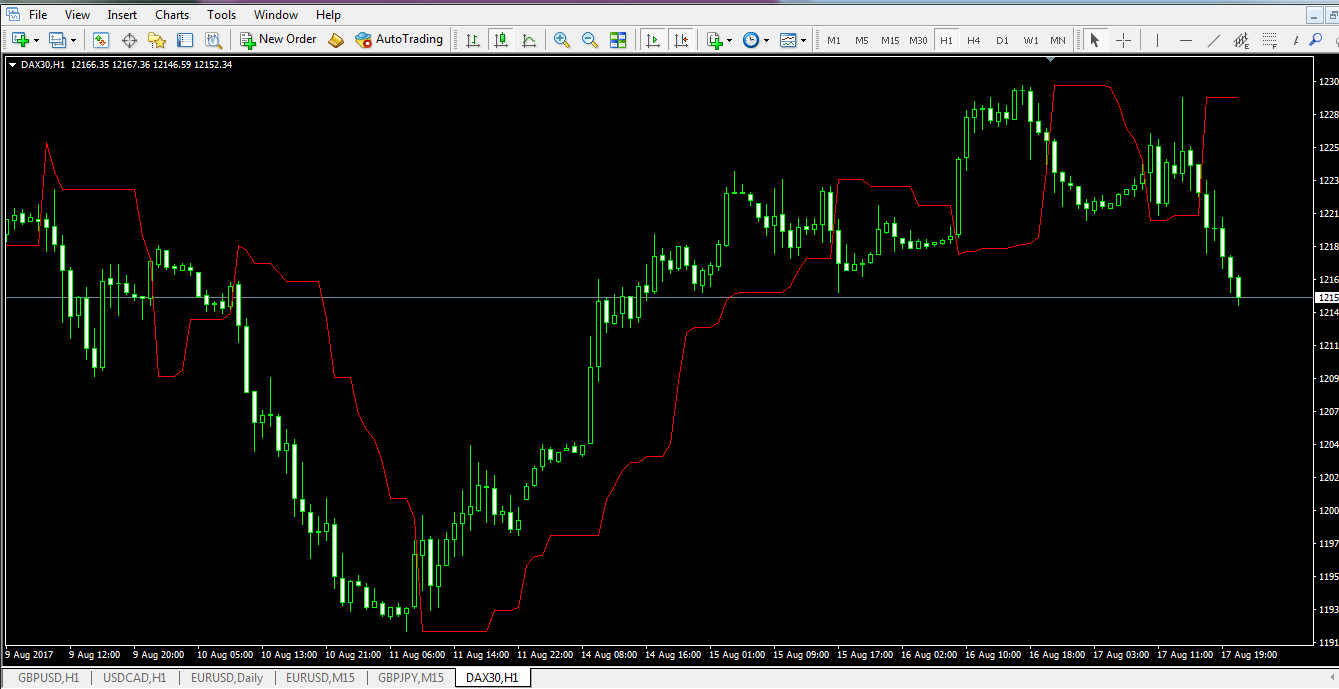Open the templates dropdown arrow
Viewport: 1339px width, 689px height.
pos(803,41)
